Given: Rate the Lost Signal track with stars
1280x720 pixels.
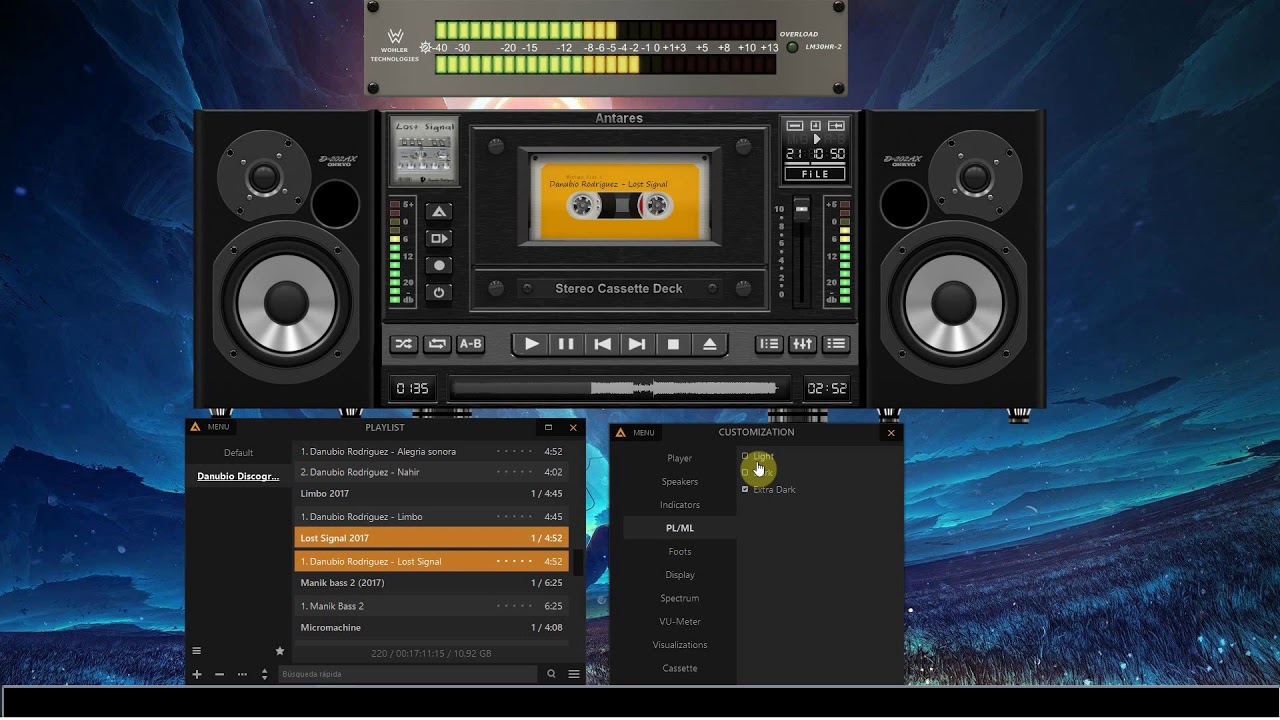Looking at the screenshot, I should click(514, 561).
